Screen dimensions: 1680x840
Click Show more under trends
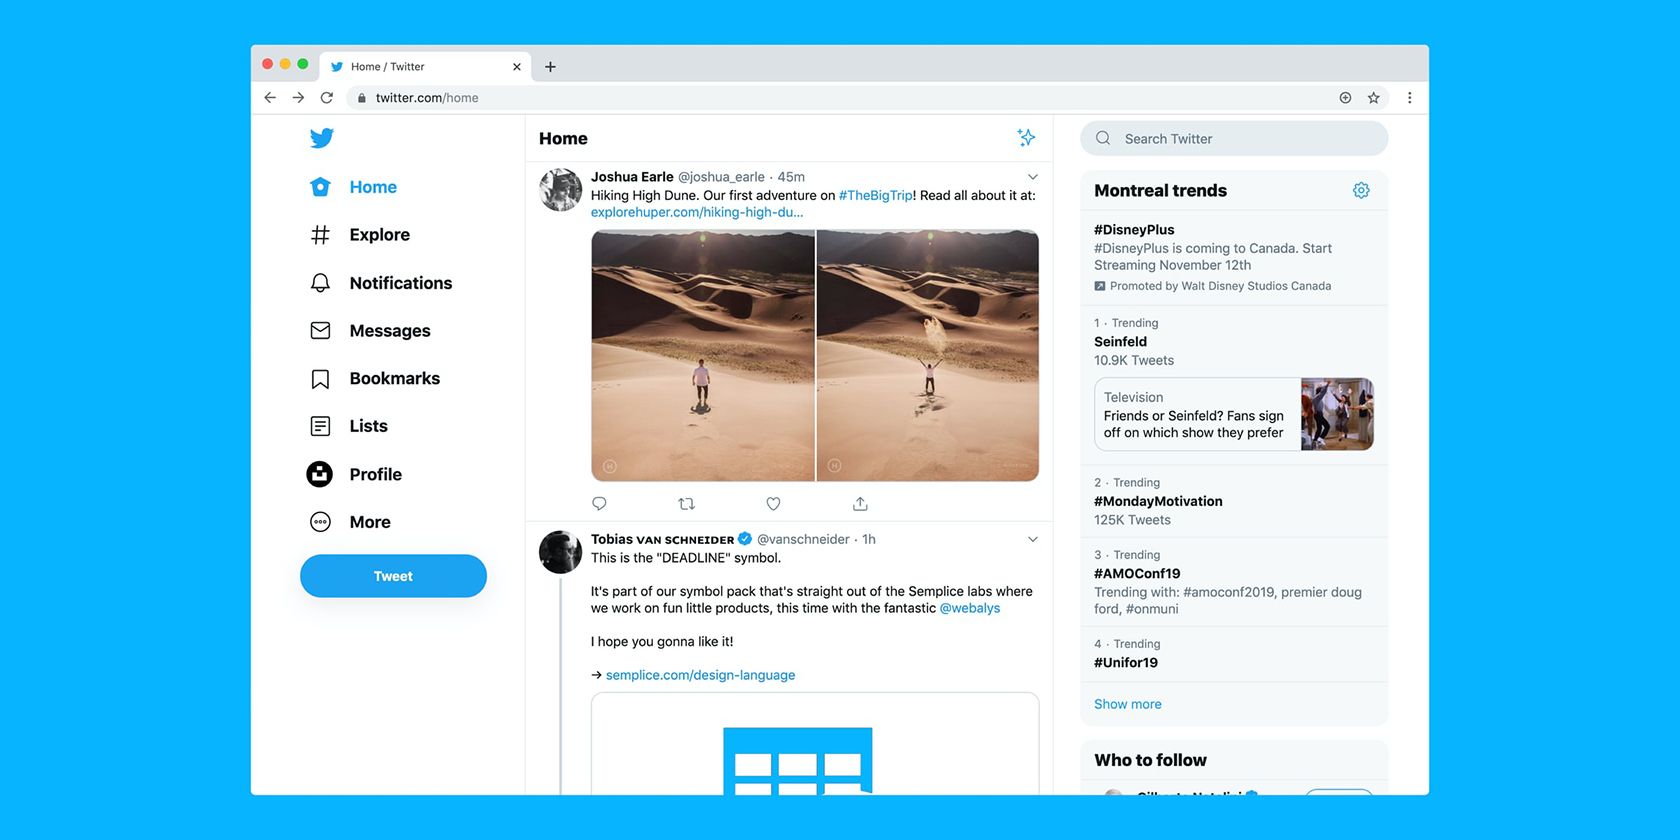point(1127,704)
